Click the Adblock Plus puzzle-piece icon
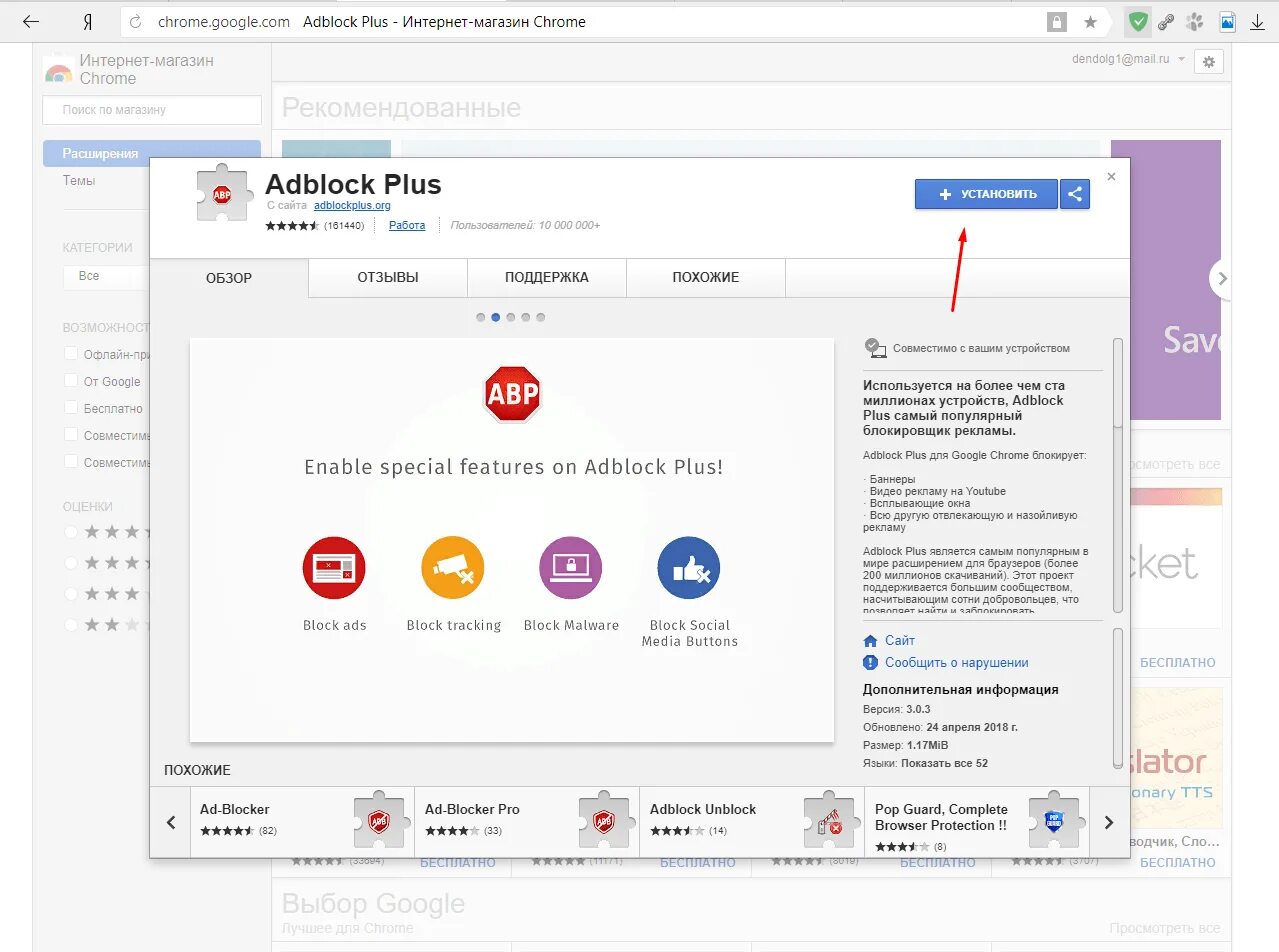1279x952 pixels. [x=224, y=191]
